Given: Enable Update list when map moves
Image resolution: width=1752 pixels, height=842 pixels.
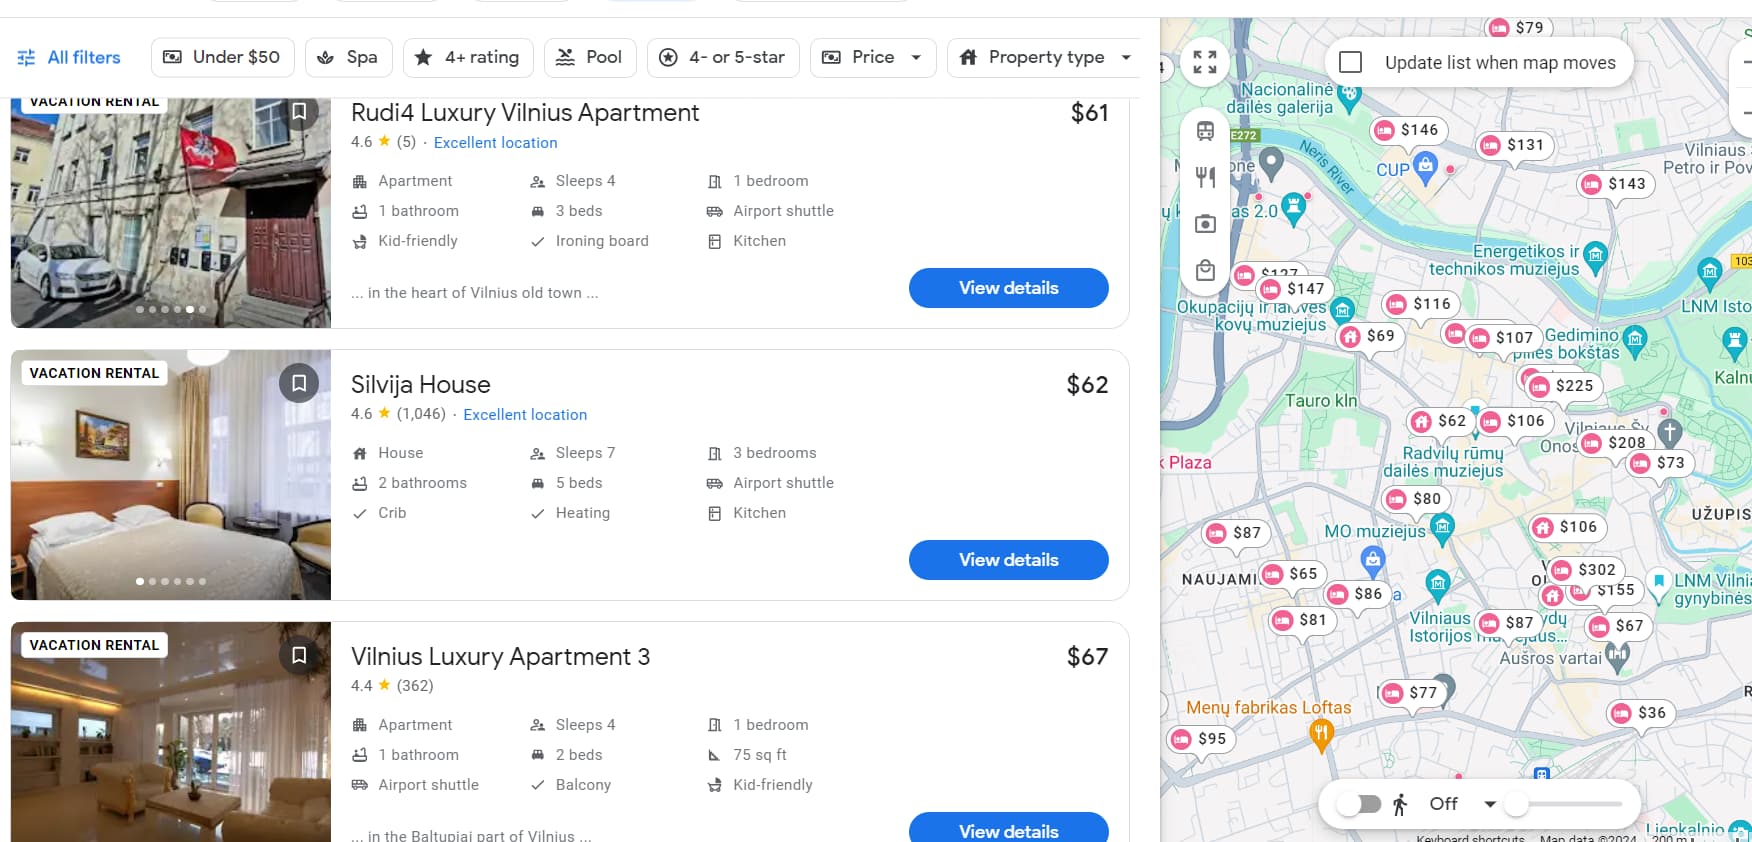Looking at the screenshot, I should click(x=1350, y=63).
